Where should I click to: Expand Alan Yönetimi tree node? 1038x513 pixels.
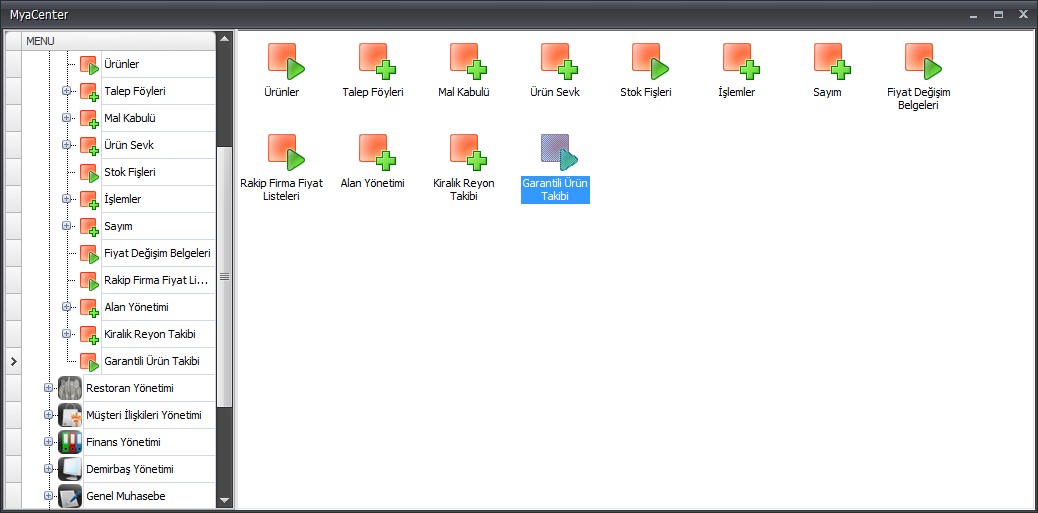pyautogui.click(x=66, y=306)
